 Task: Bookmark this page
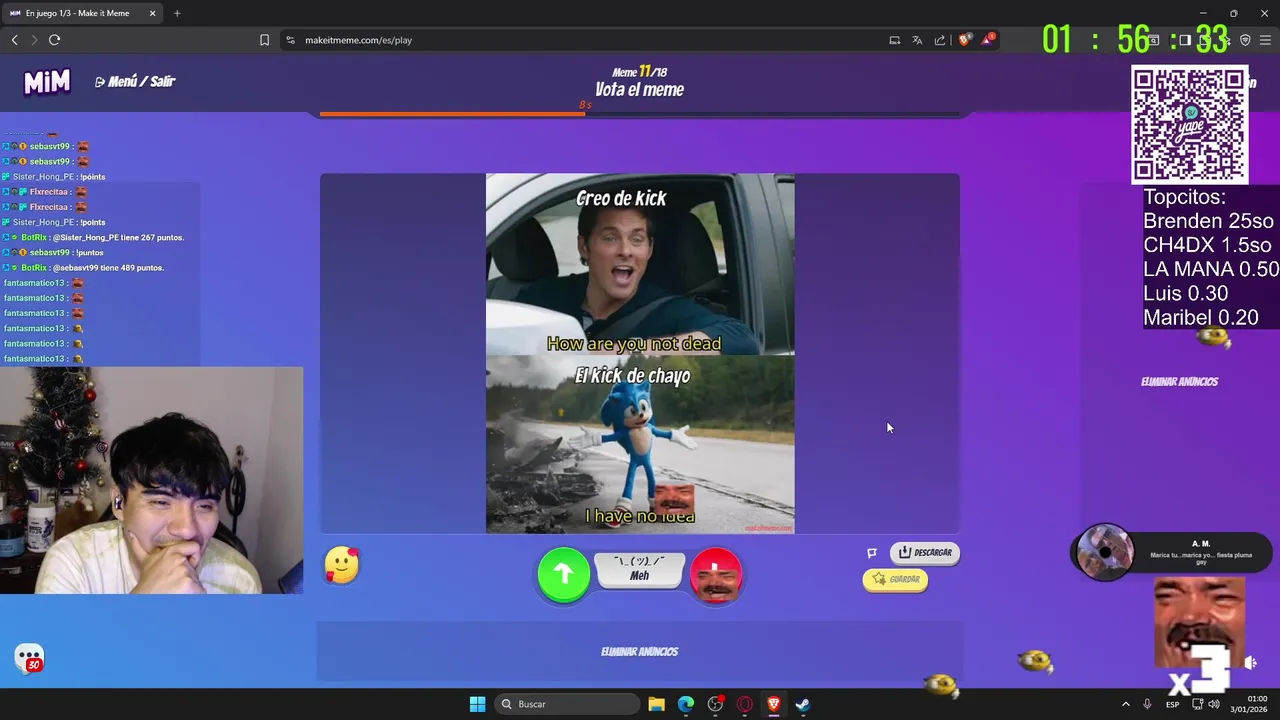(264, 40)
